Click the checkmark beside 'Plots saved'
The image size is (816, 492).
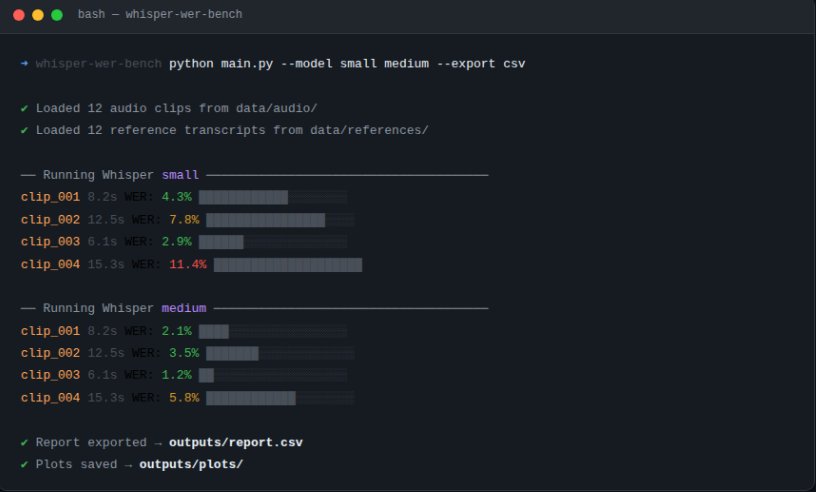pyautogui.click(x=24, y=464)
